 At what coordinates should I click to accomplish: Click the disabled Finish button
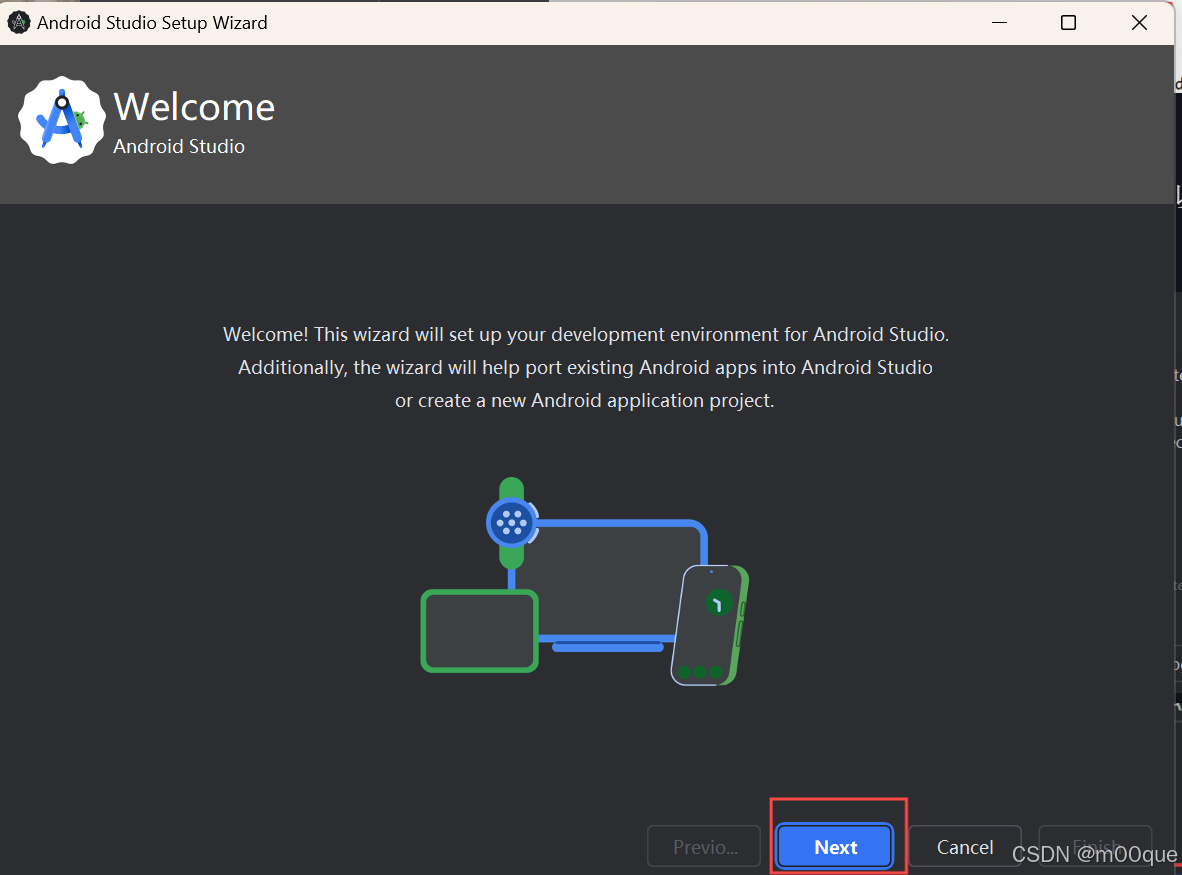coord(1095,847)
